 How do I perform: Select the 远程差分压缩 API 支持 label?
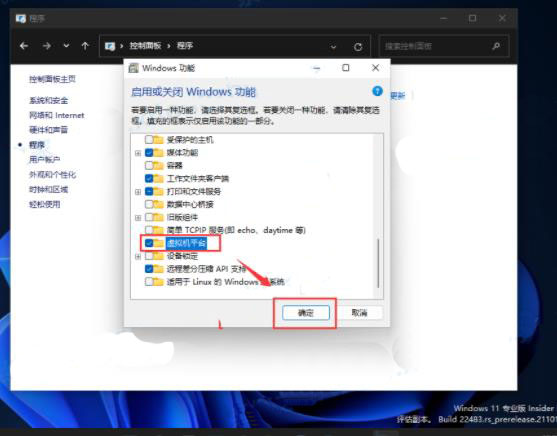click(206, 269)
